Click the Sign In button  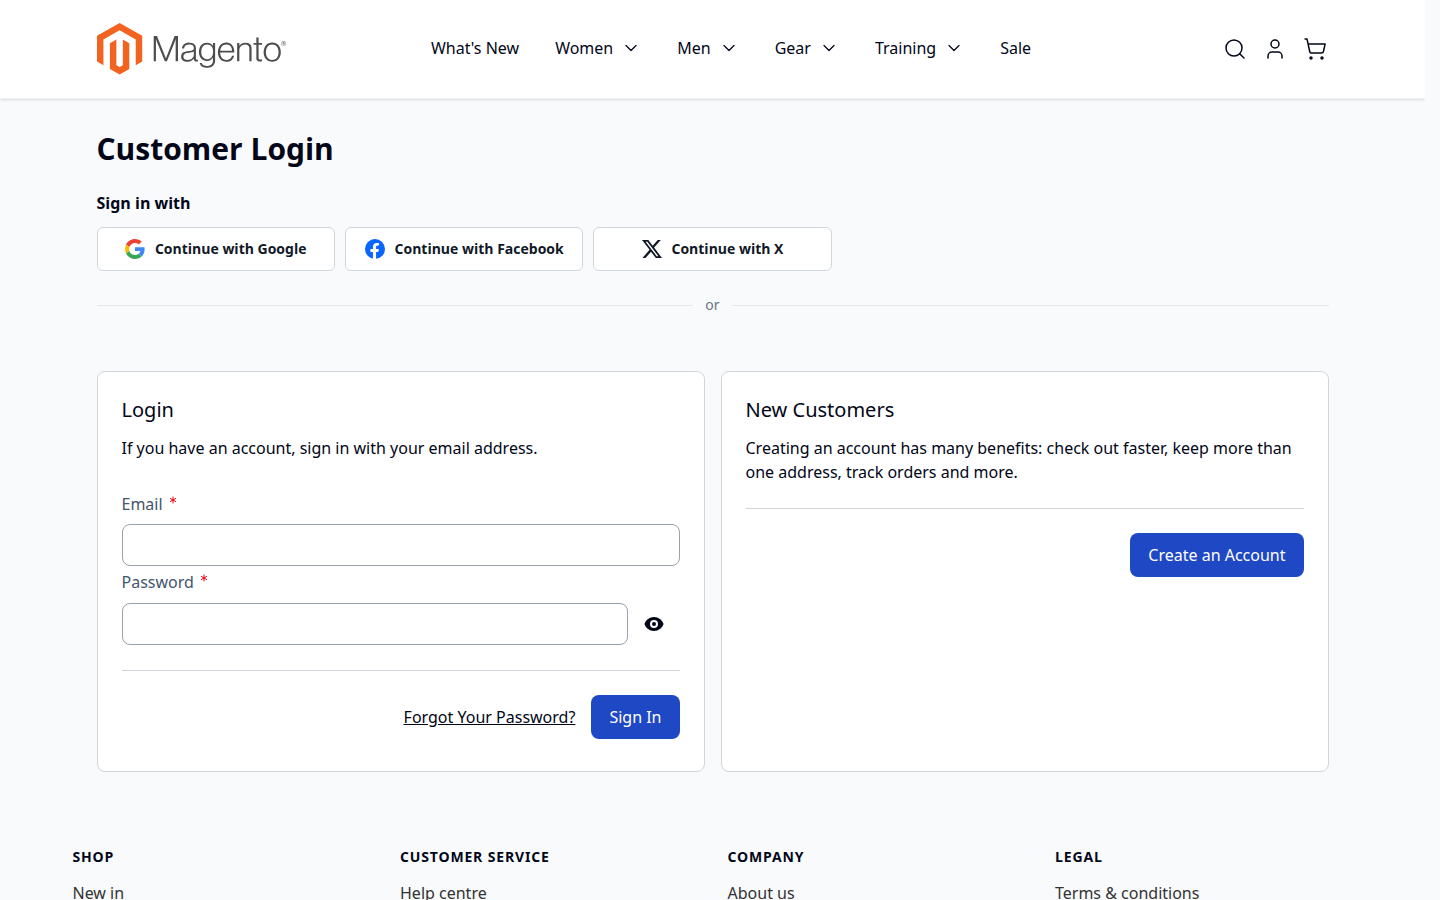pos(635,717)
